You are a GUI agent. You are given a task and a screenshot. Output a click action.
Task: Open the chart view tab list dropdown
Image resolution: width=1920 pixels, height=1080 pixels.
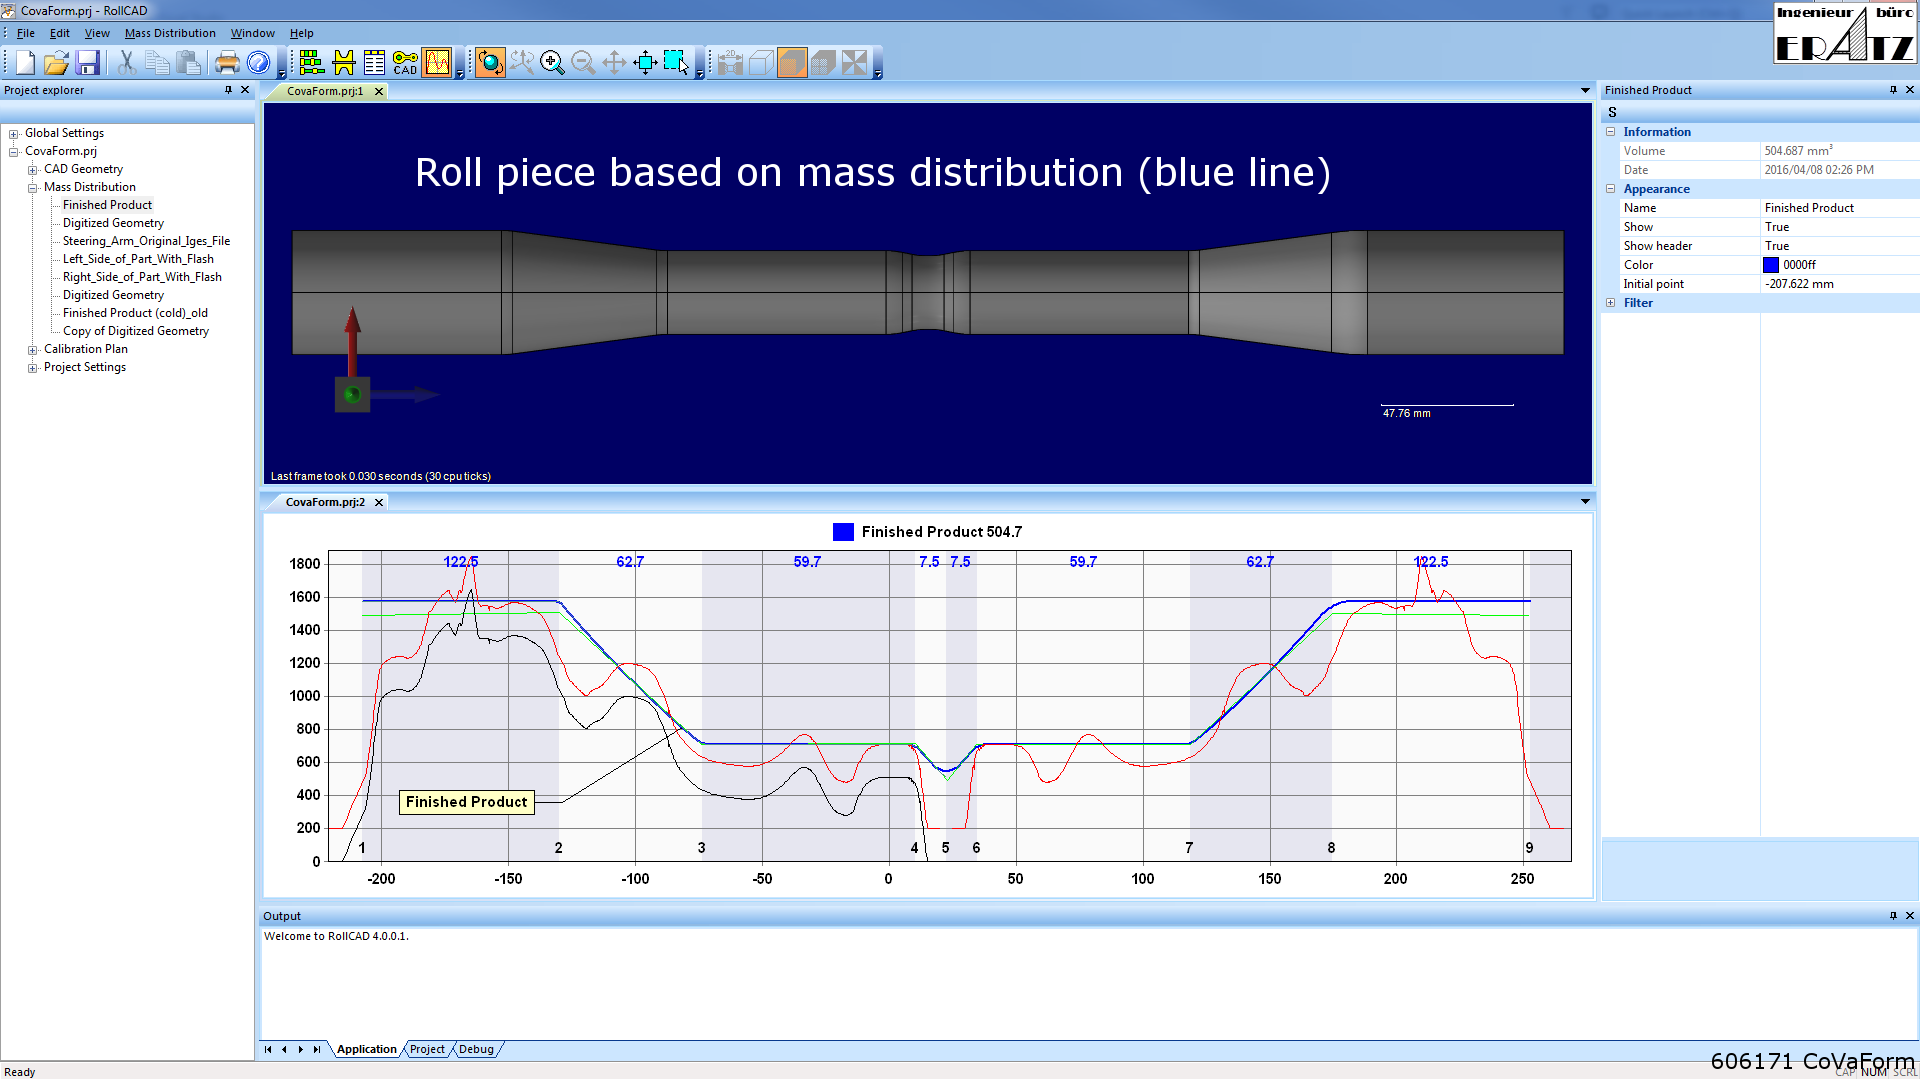[x=1585, y=502]
